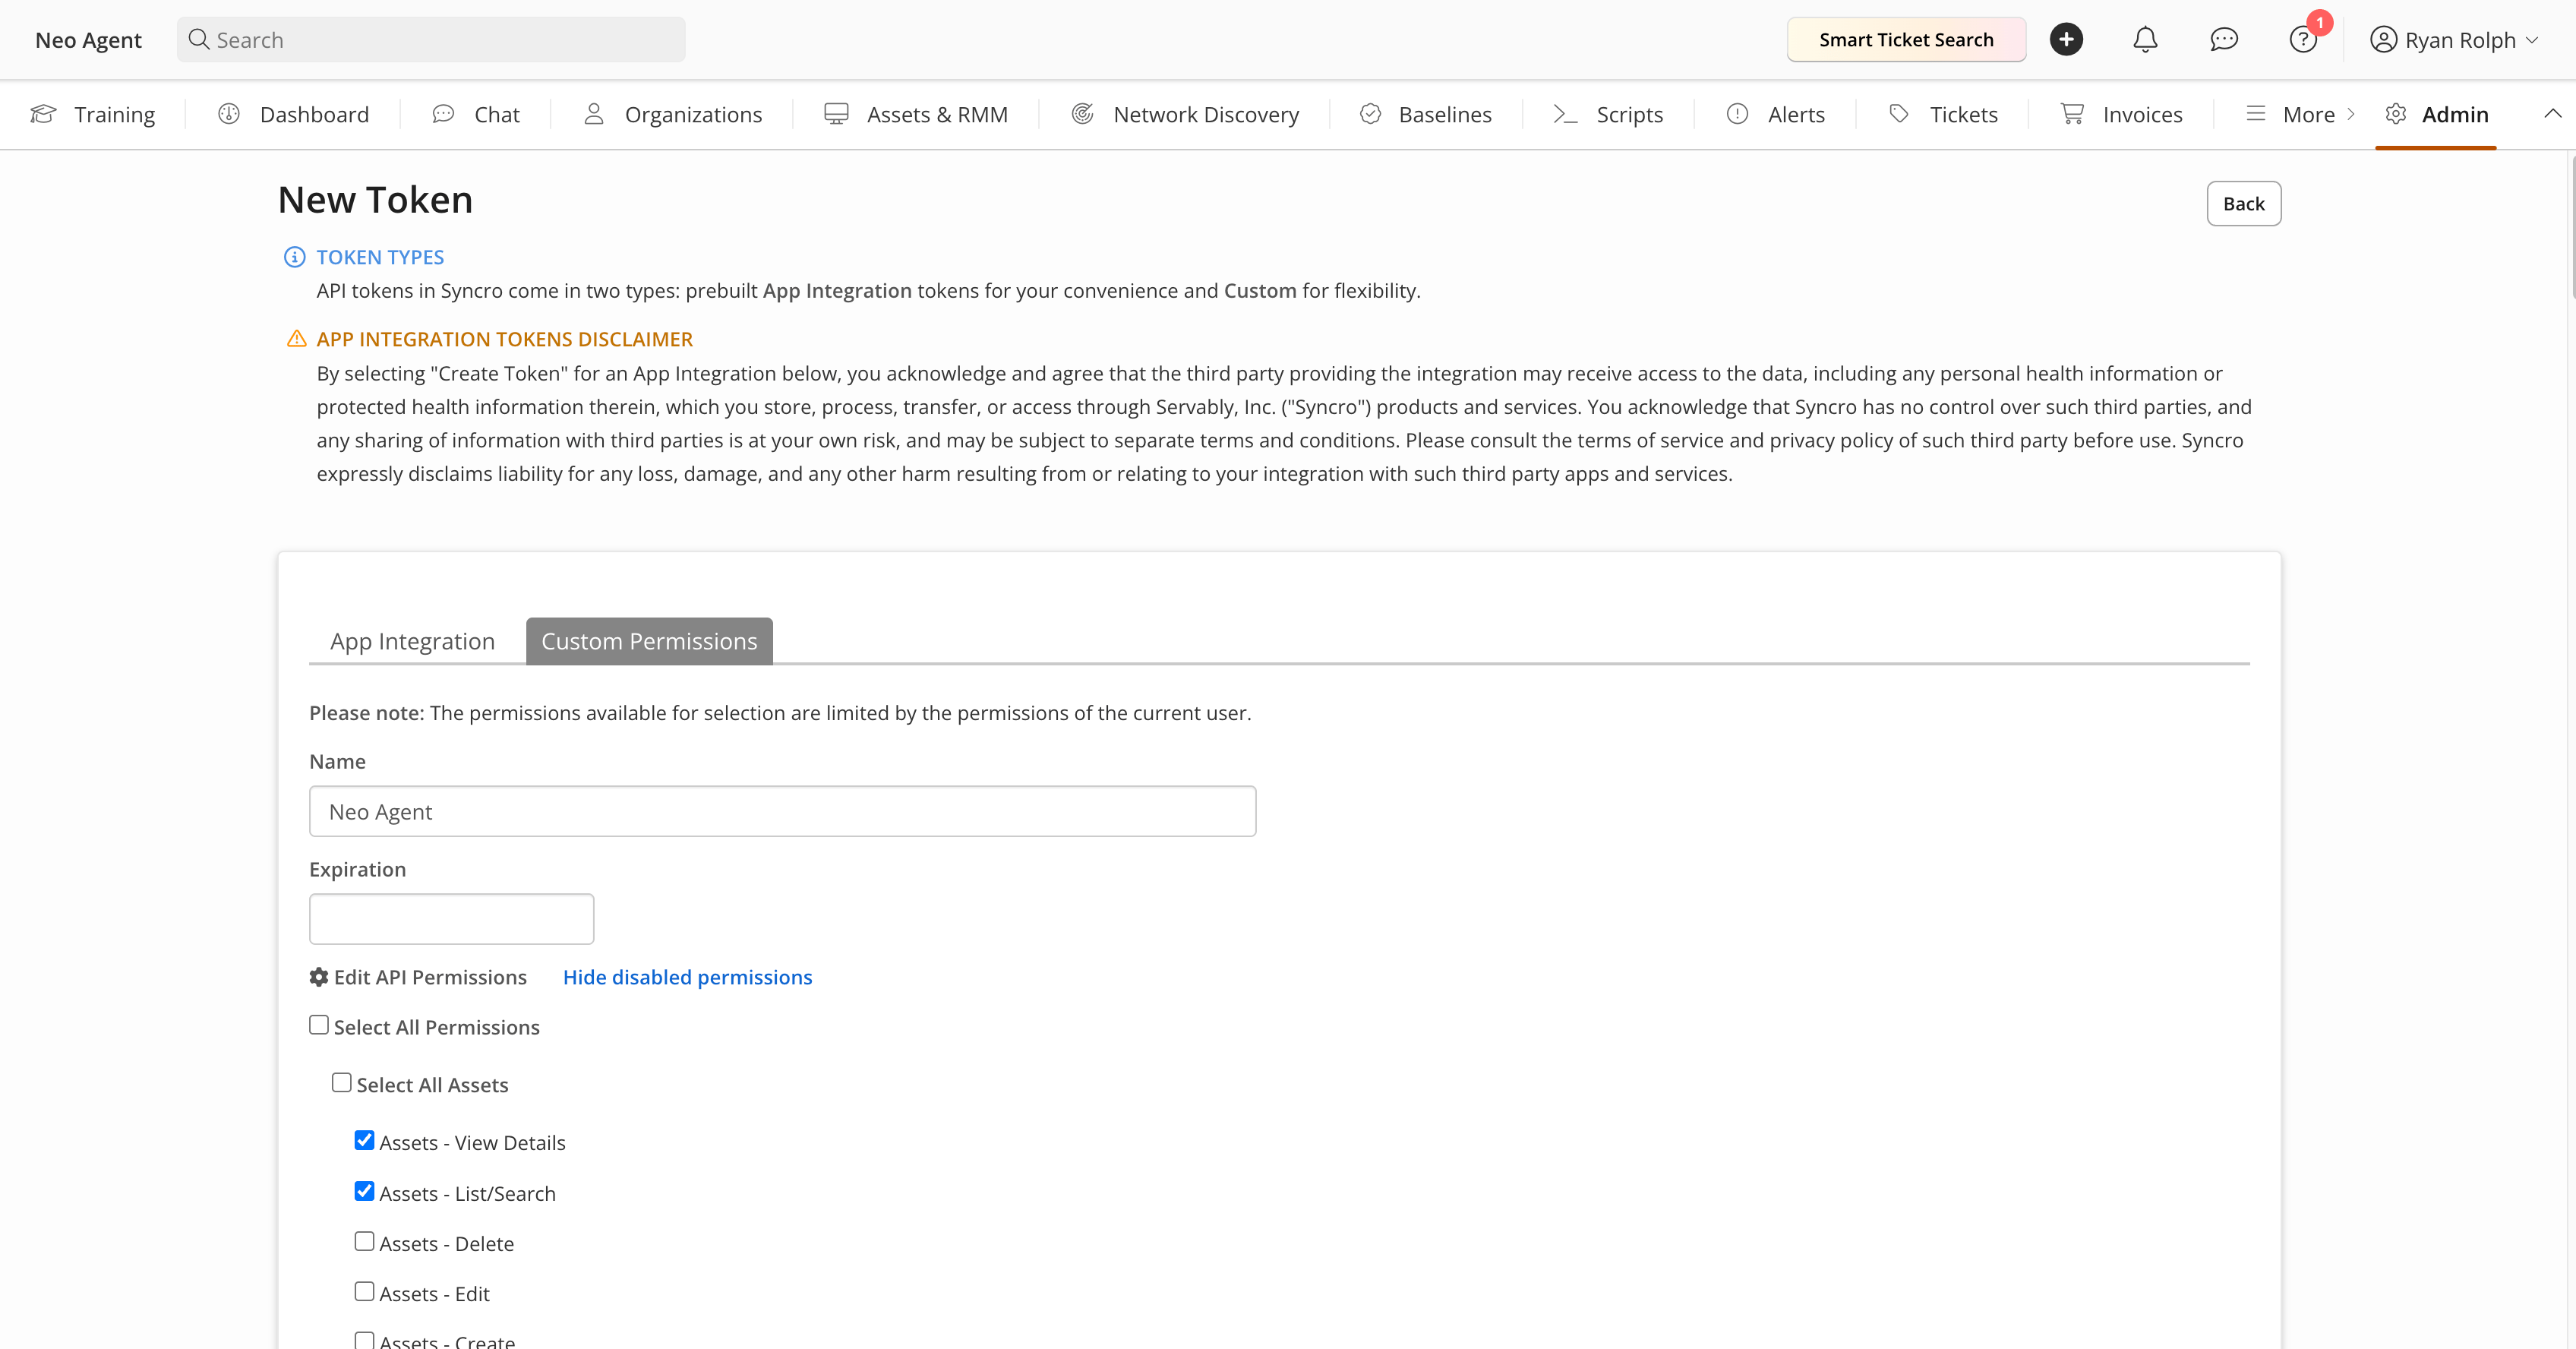Open the Organizations section
The image size is (2576, 1349).
click(673, 114)
